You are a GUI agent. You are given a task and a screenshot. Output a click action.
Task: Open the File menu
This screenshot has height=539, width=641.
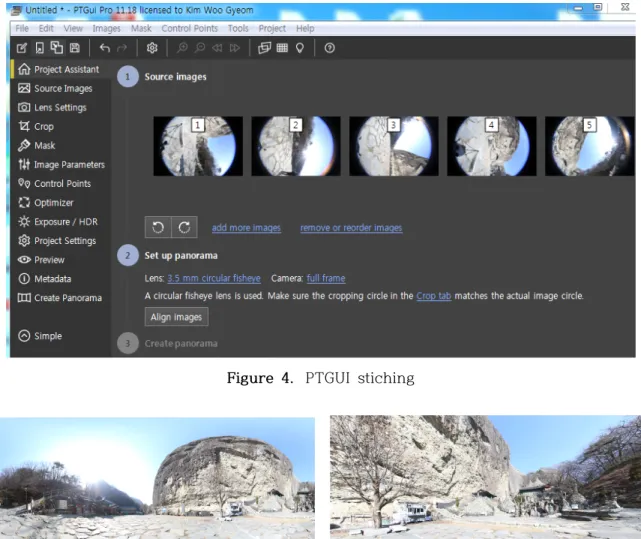(x=22, y=28)
